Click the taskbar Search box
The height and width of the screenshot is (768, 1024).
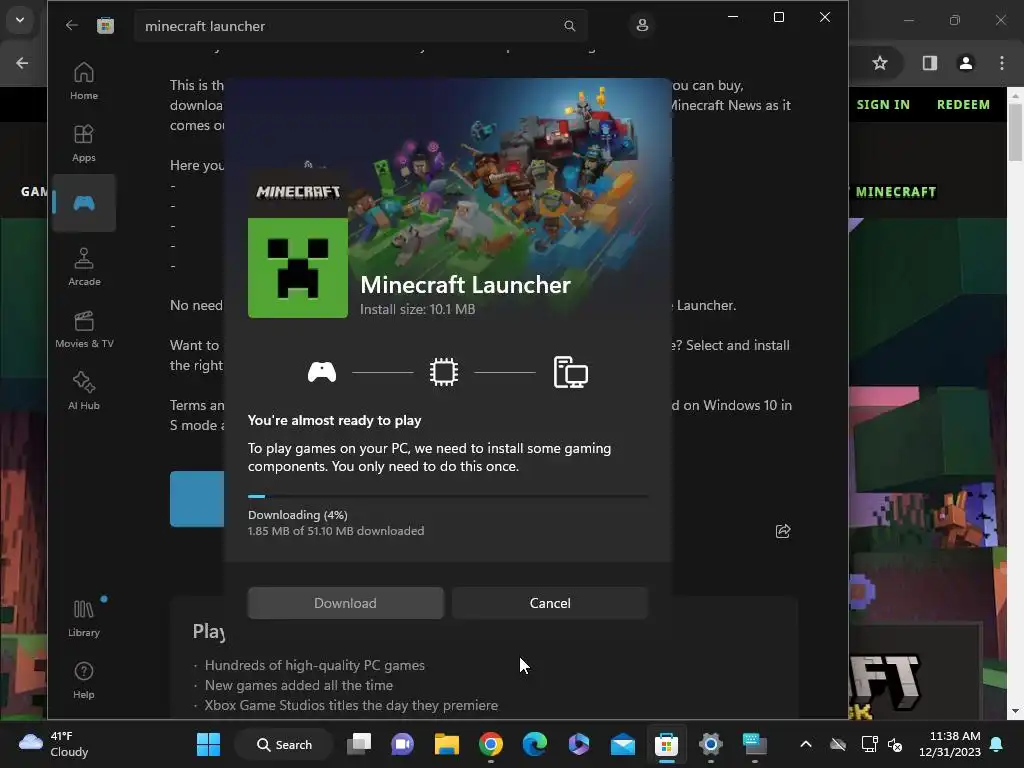284,744
